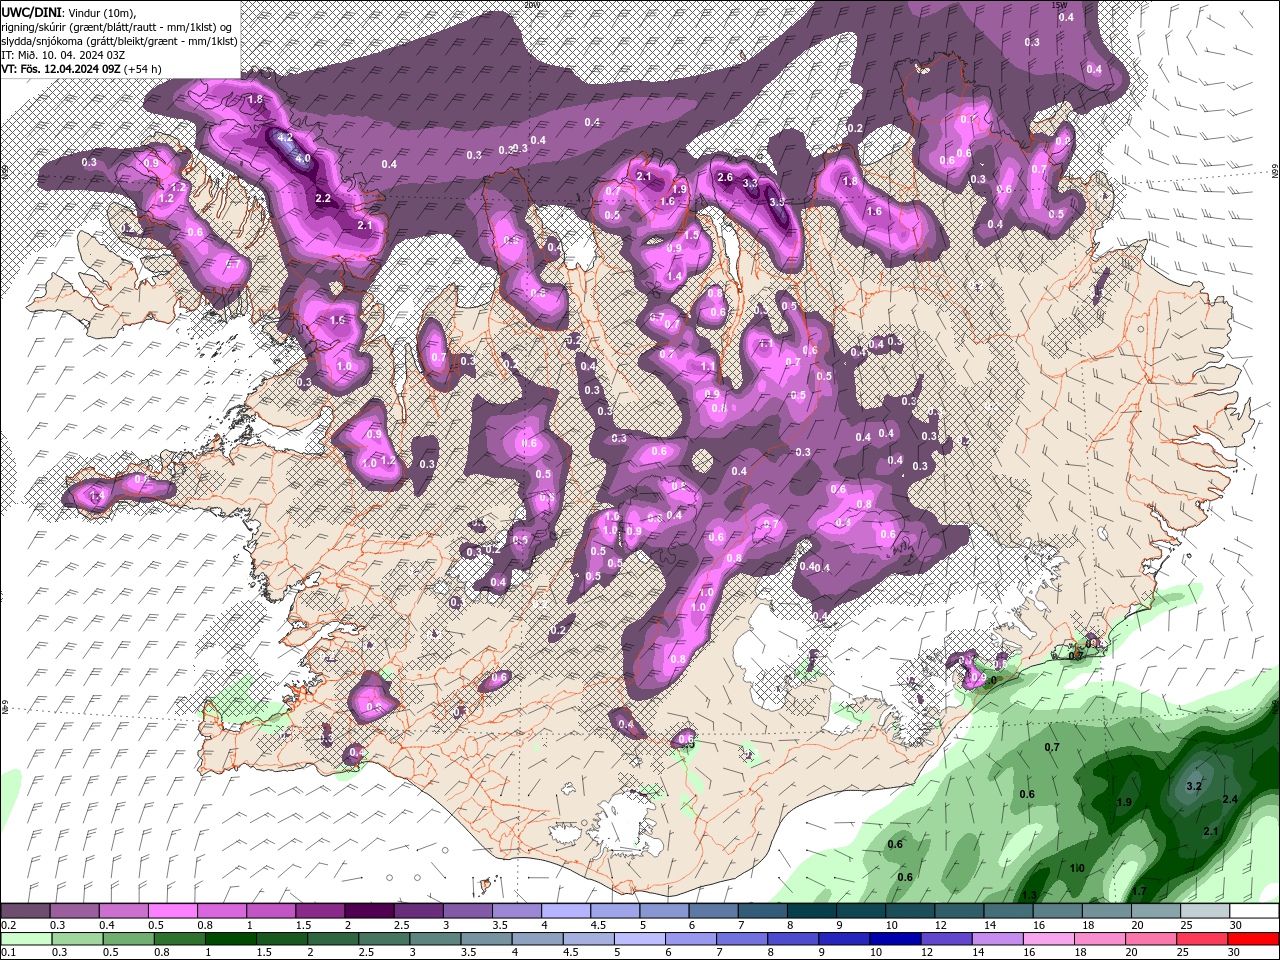Click the '20W' longitude label at top
1280x960 pixels.
coord(531,5)
